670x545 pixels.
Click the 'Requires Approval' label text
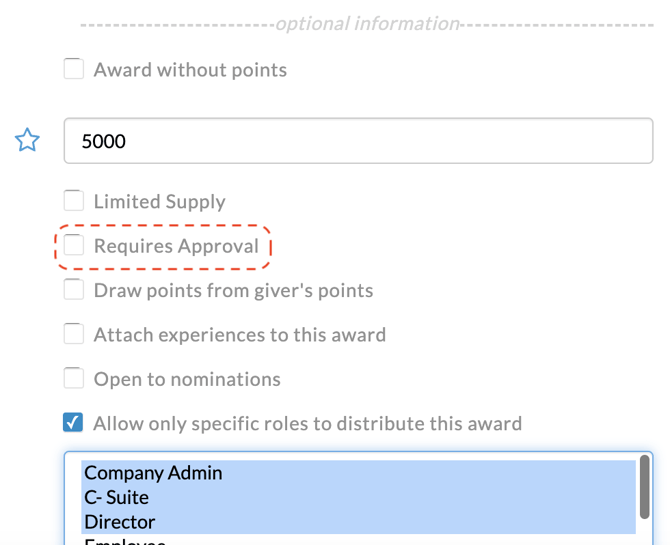point(176,246)
